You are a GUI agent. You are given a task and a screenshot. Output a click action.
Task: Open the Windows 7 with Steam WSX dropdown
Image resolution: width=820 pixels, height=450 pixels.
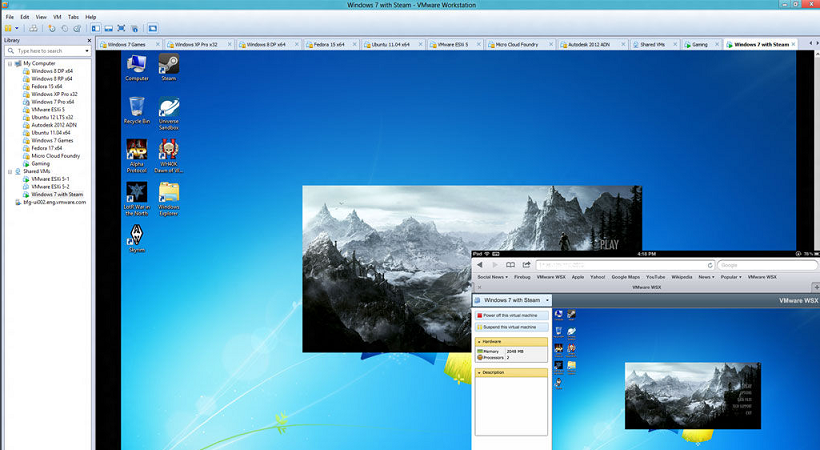click(x=511, y=300)
